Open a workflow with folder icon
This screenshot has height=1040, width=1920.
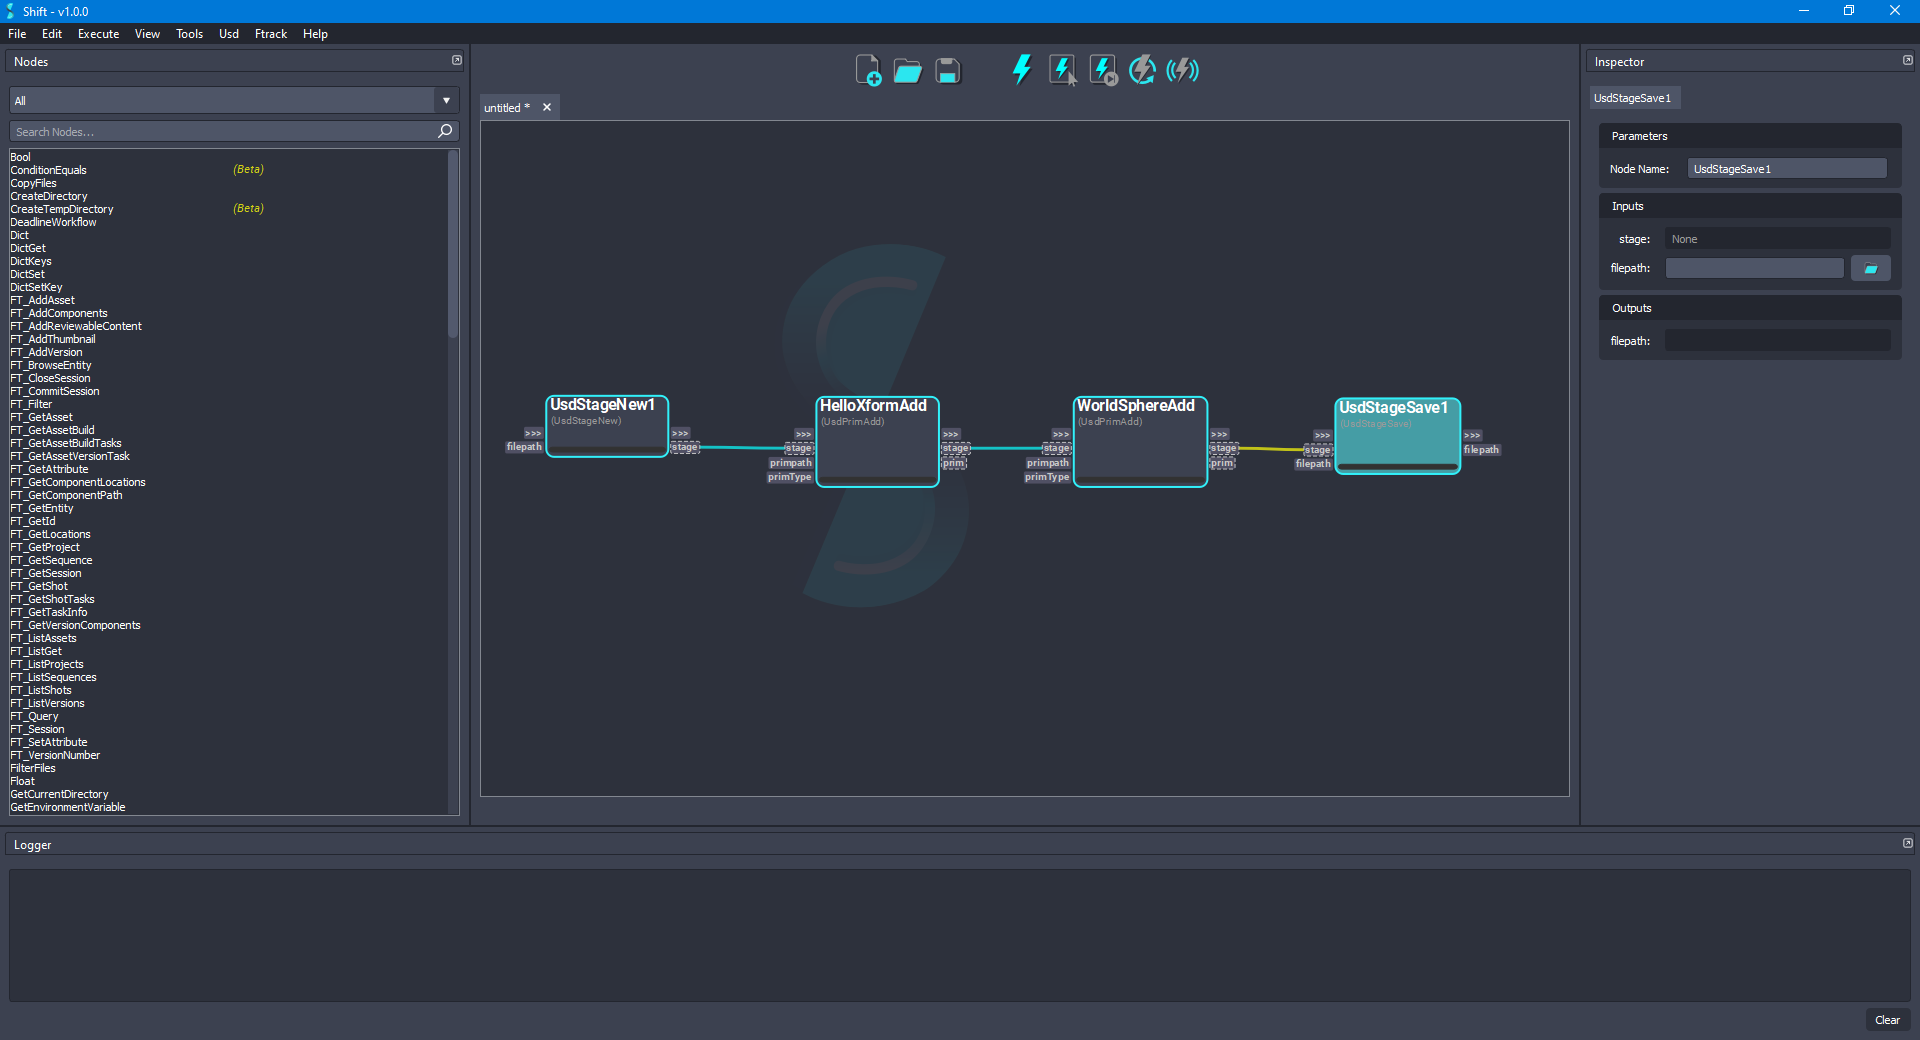pyautogui.click(x=907, y=71)
